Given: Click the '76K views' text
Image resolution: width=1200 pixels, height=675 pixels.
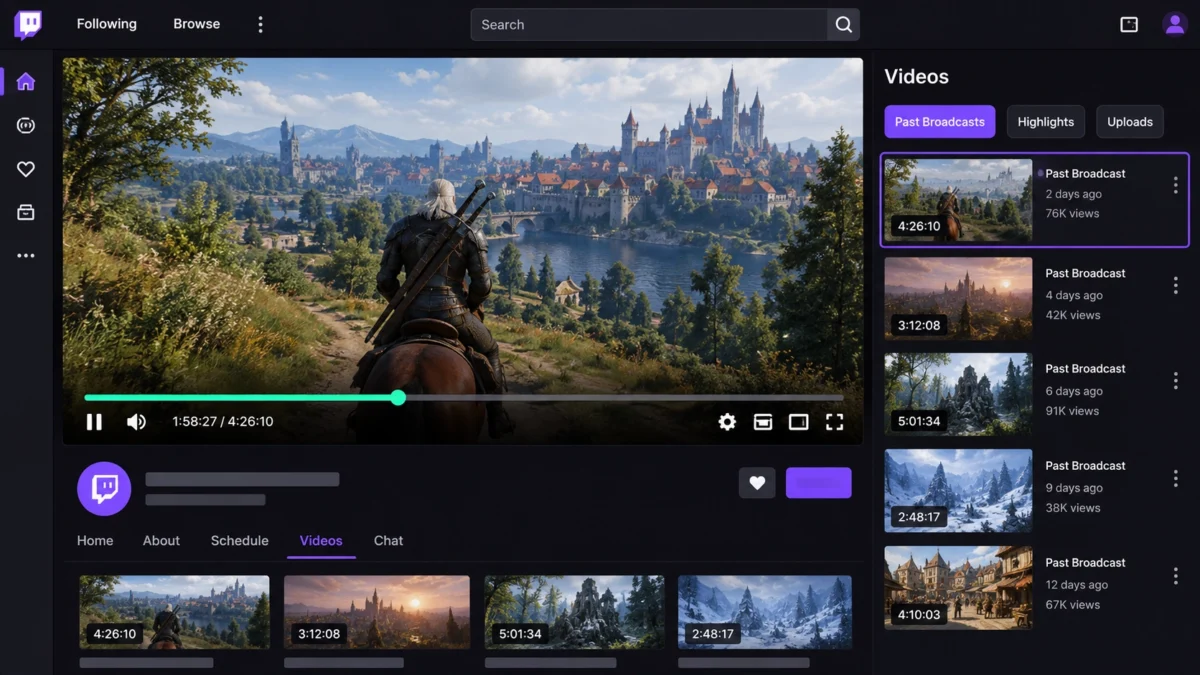Looking at the screenshot, I should [1072, 214].
